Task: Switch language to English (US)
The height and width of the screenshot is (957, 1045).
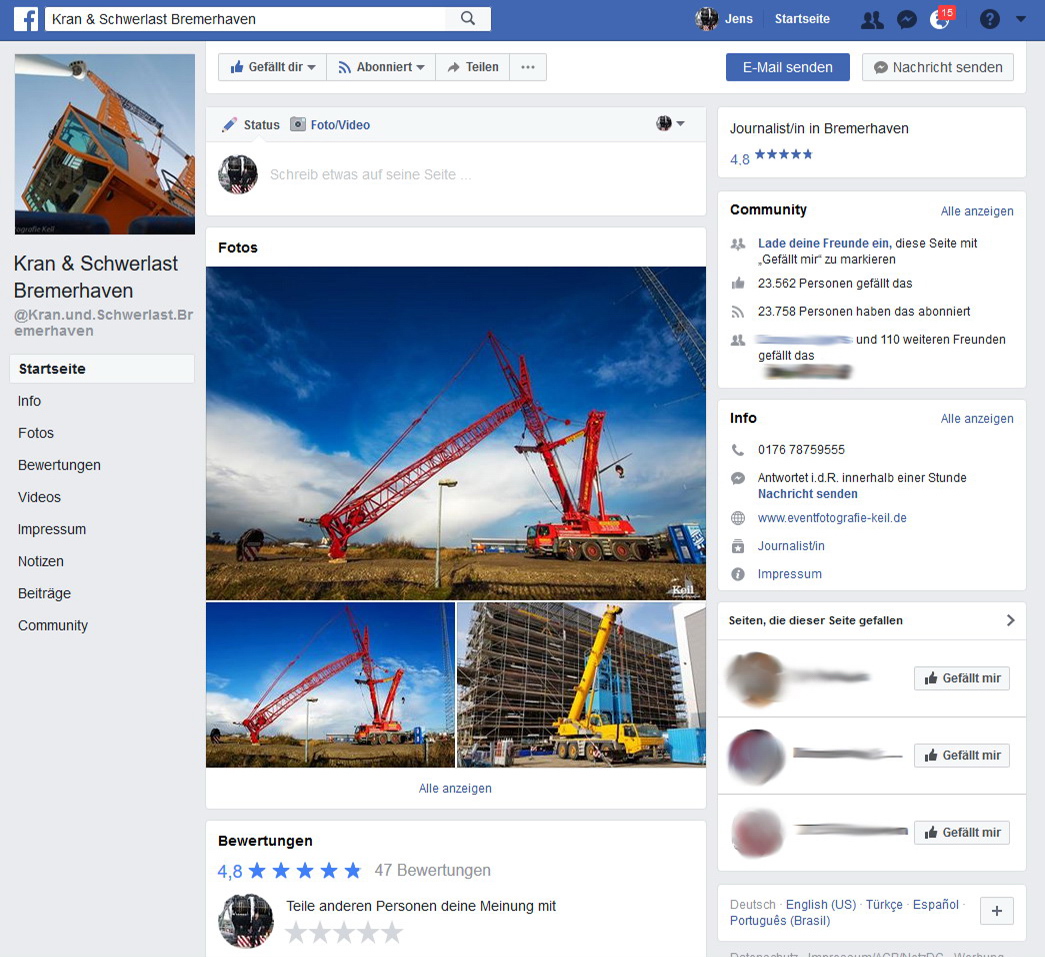Action: 821,904
